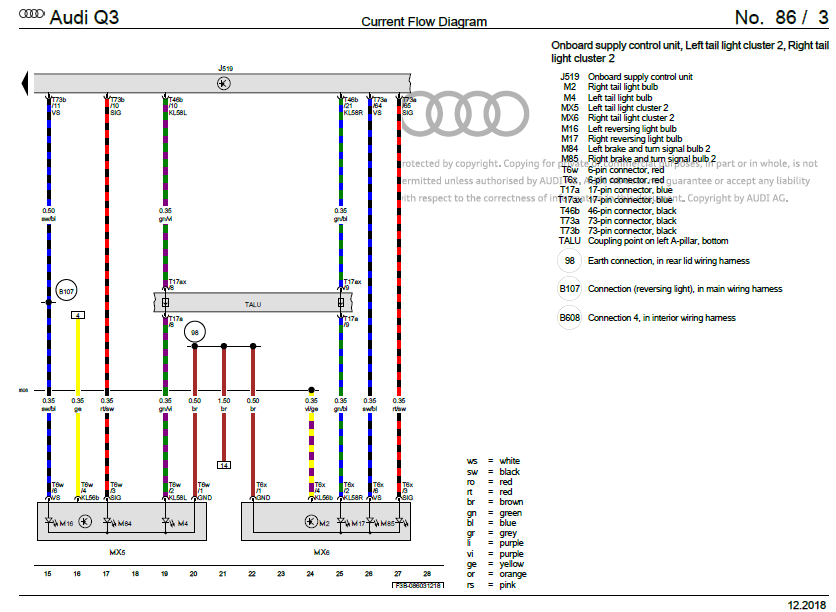Expand the TALU coupling point bar
The width and height of the screenshot is (836, 612).
[x=253, y=301]
